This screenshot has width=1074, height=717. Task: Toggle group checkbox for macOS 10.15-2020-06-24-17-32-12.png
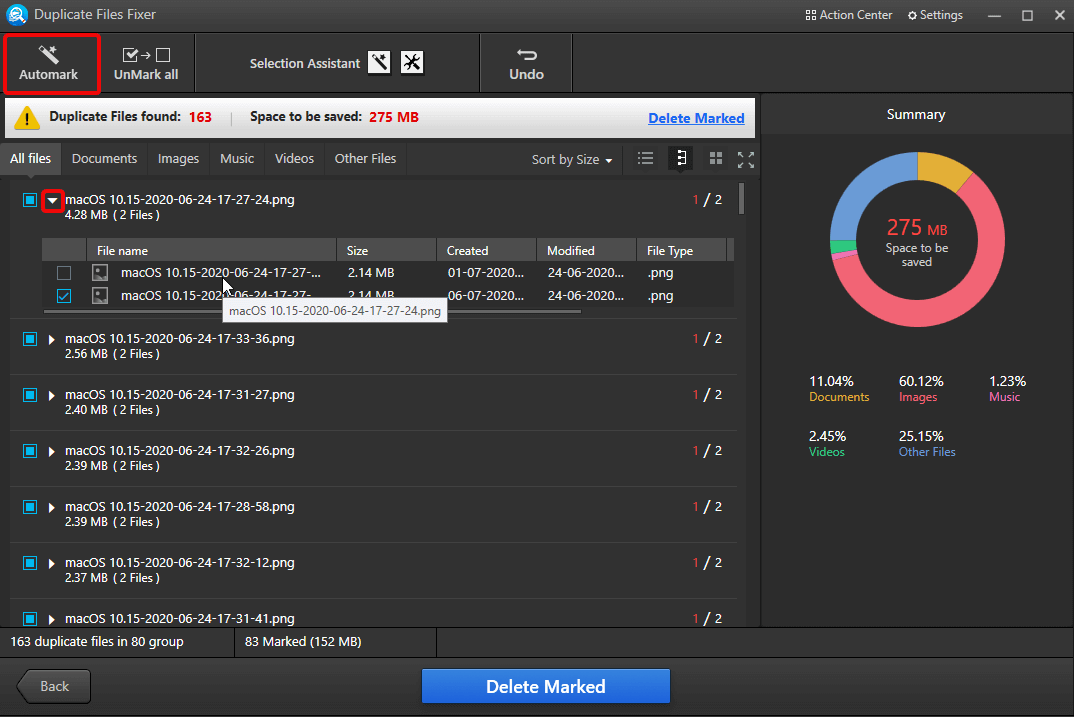click(x=29, y=563)
